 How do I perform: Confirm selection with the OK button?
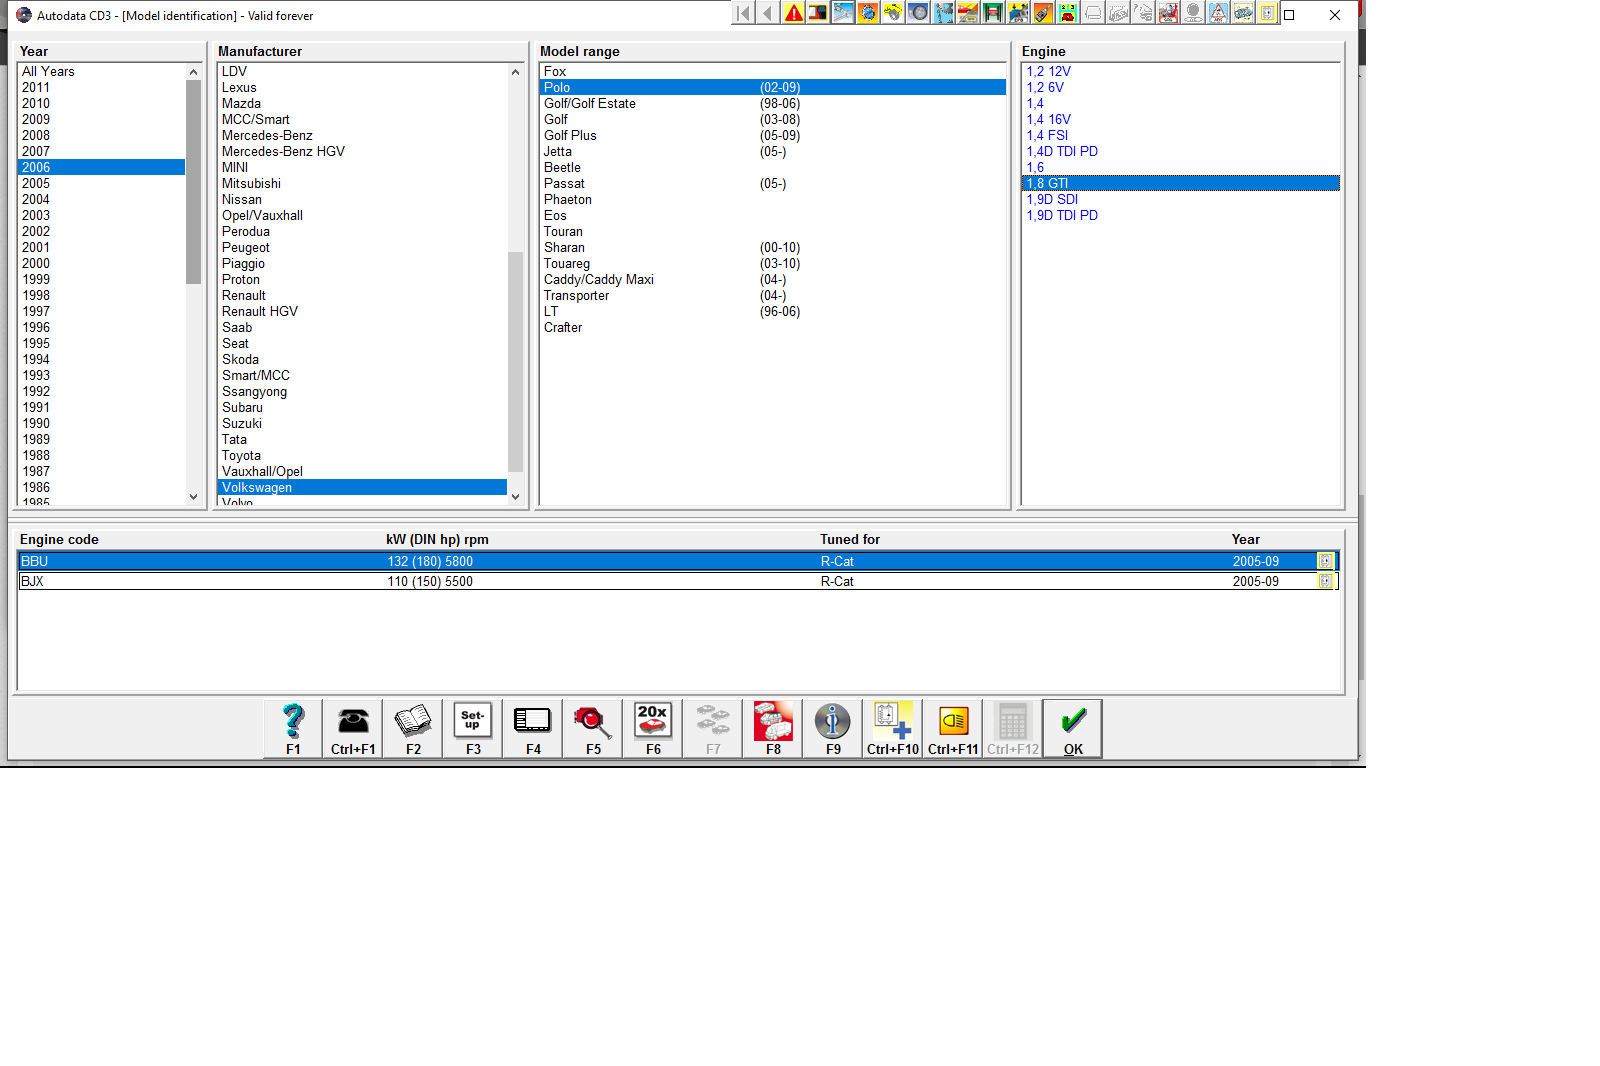click(1073, 728)
